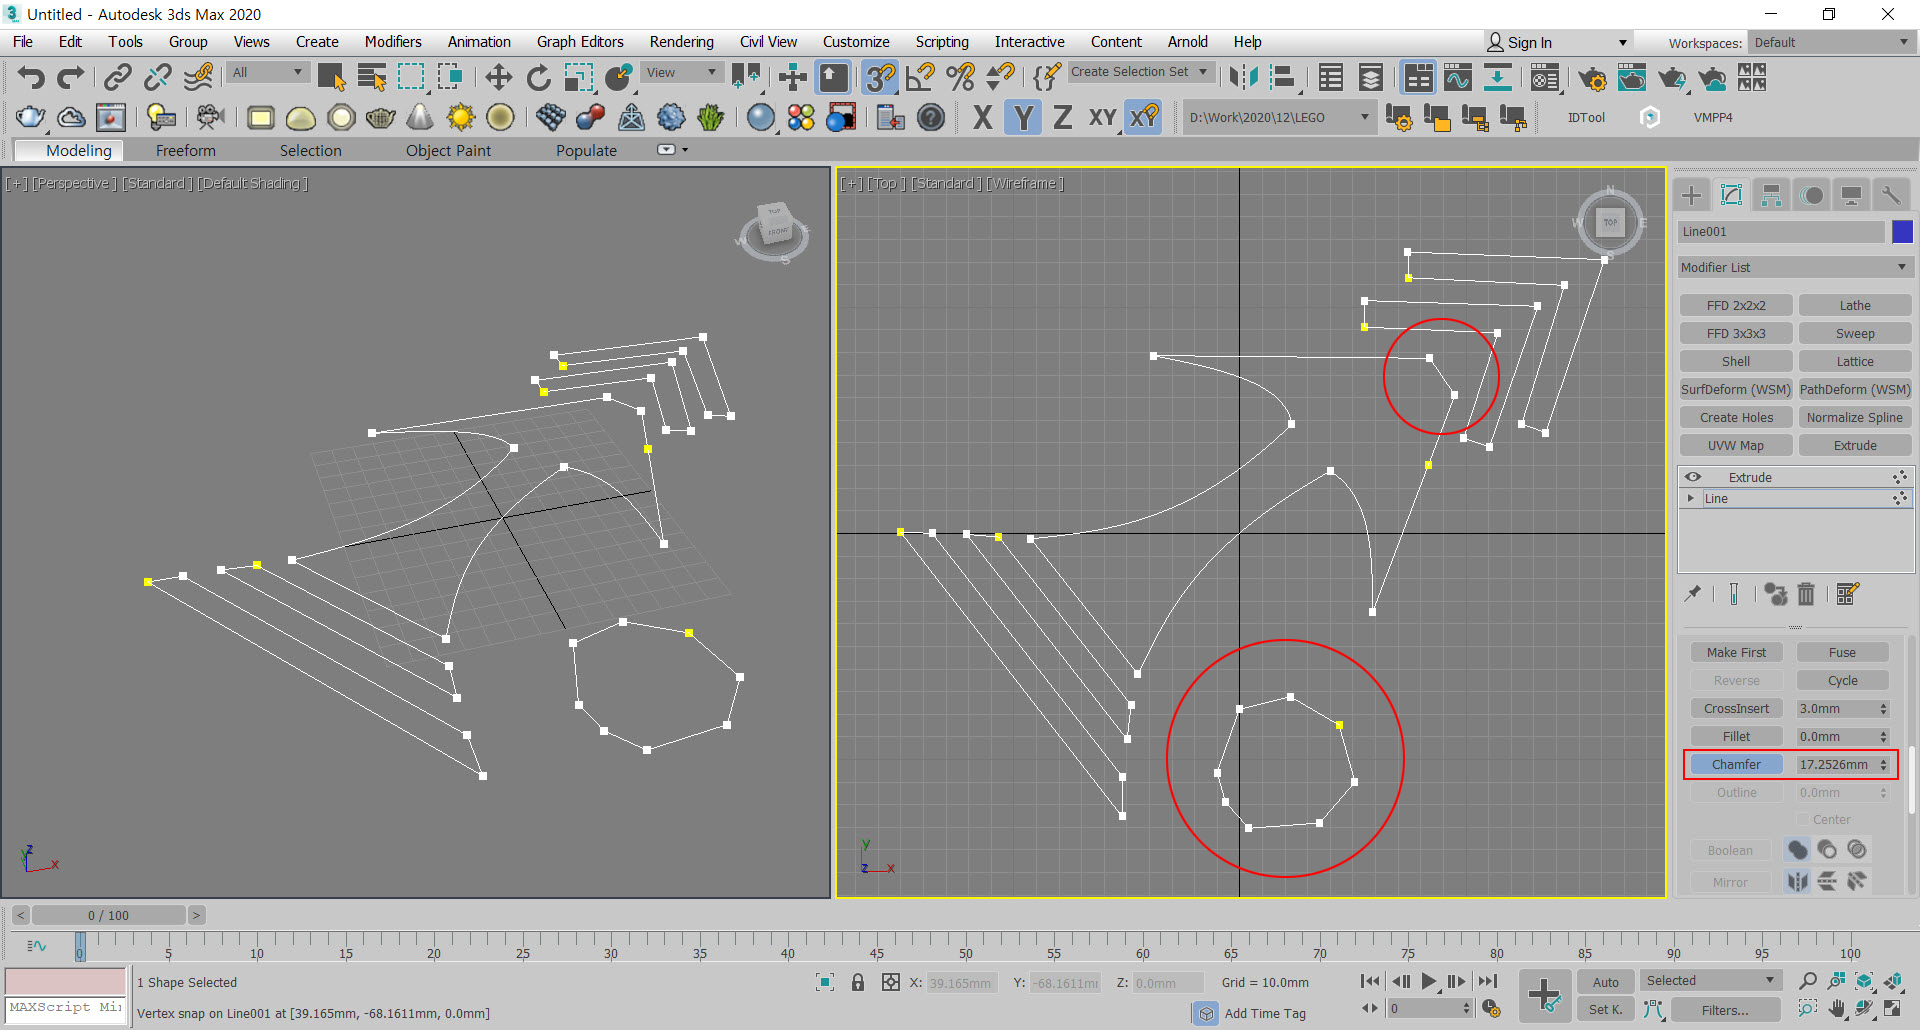The width and height of the screenshot is (1920, 1030).
Task: Click the Unlink Selection icon
Action: pos(157,77)
